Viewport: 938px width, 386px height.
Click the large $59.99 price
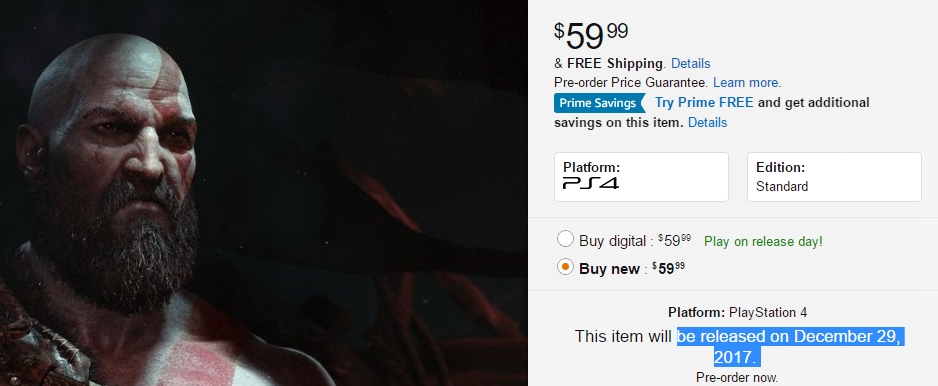tap(590, 37)
